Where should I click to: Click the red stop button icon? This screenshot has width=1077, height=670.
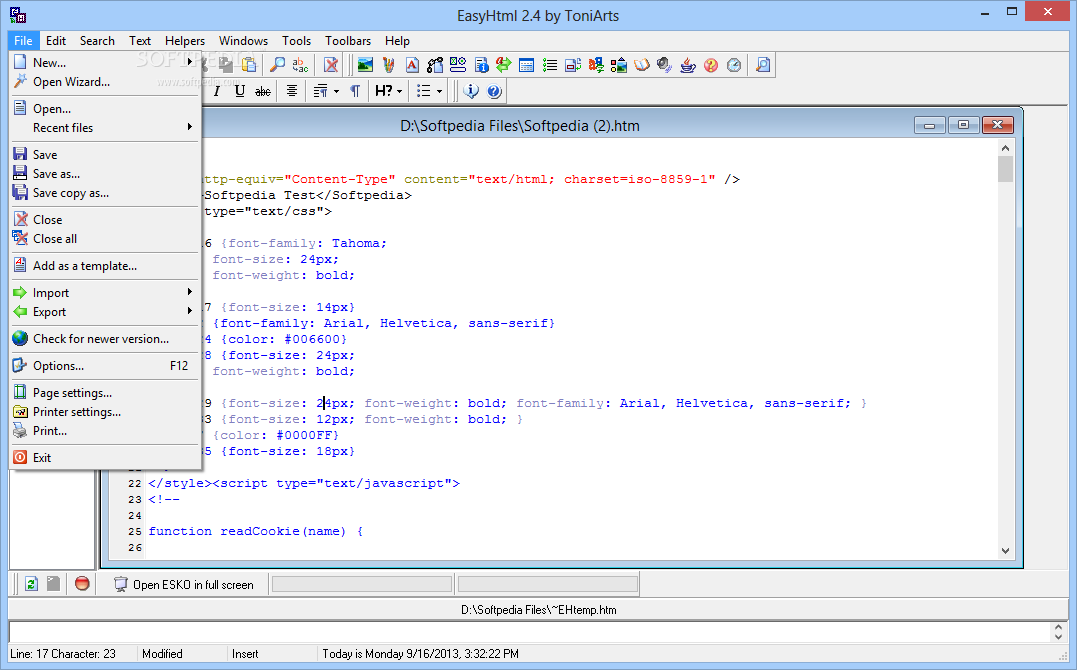tap(82, 584)
